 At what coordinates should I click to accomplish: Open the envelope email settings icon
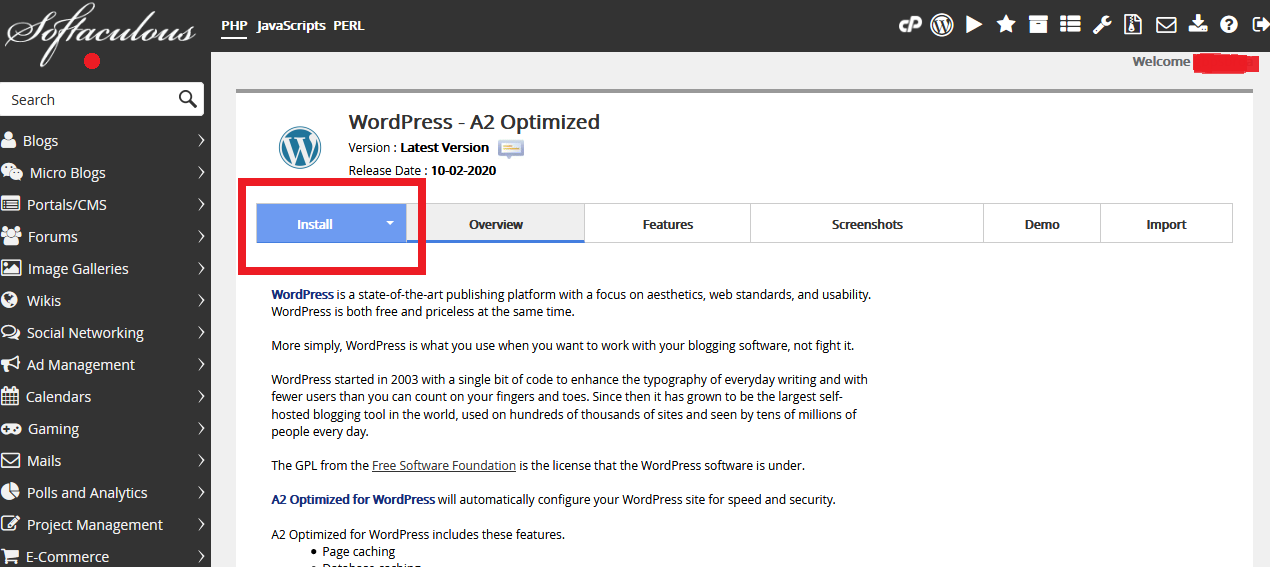1166,25
